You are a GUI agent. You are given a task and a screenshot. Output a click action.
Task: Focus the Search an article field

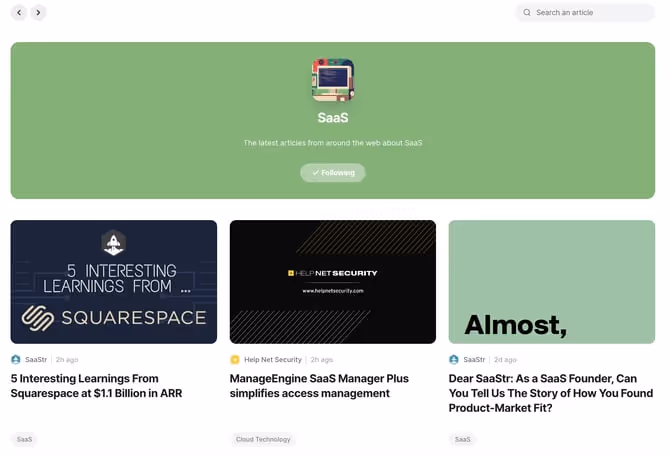(x=585, y=12)
